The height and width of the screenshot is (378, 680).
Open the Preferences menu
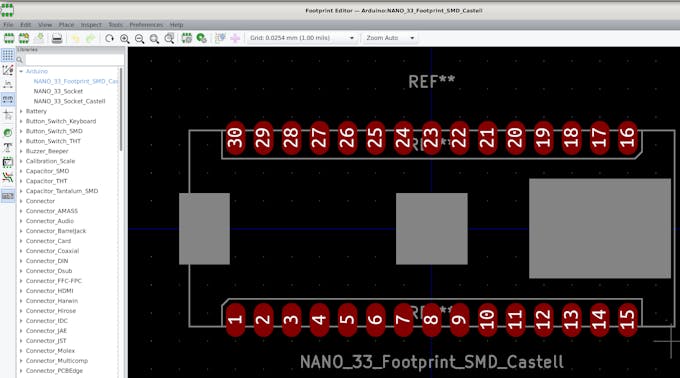point(146,25)
